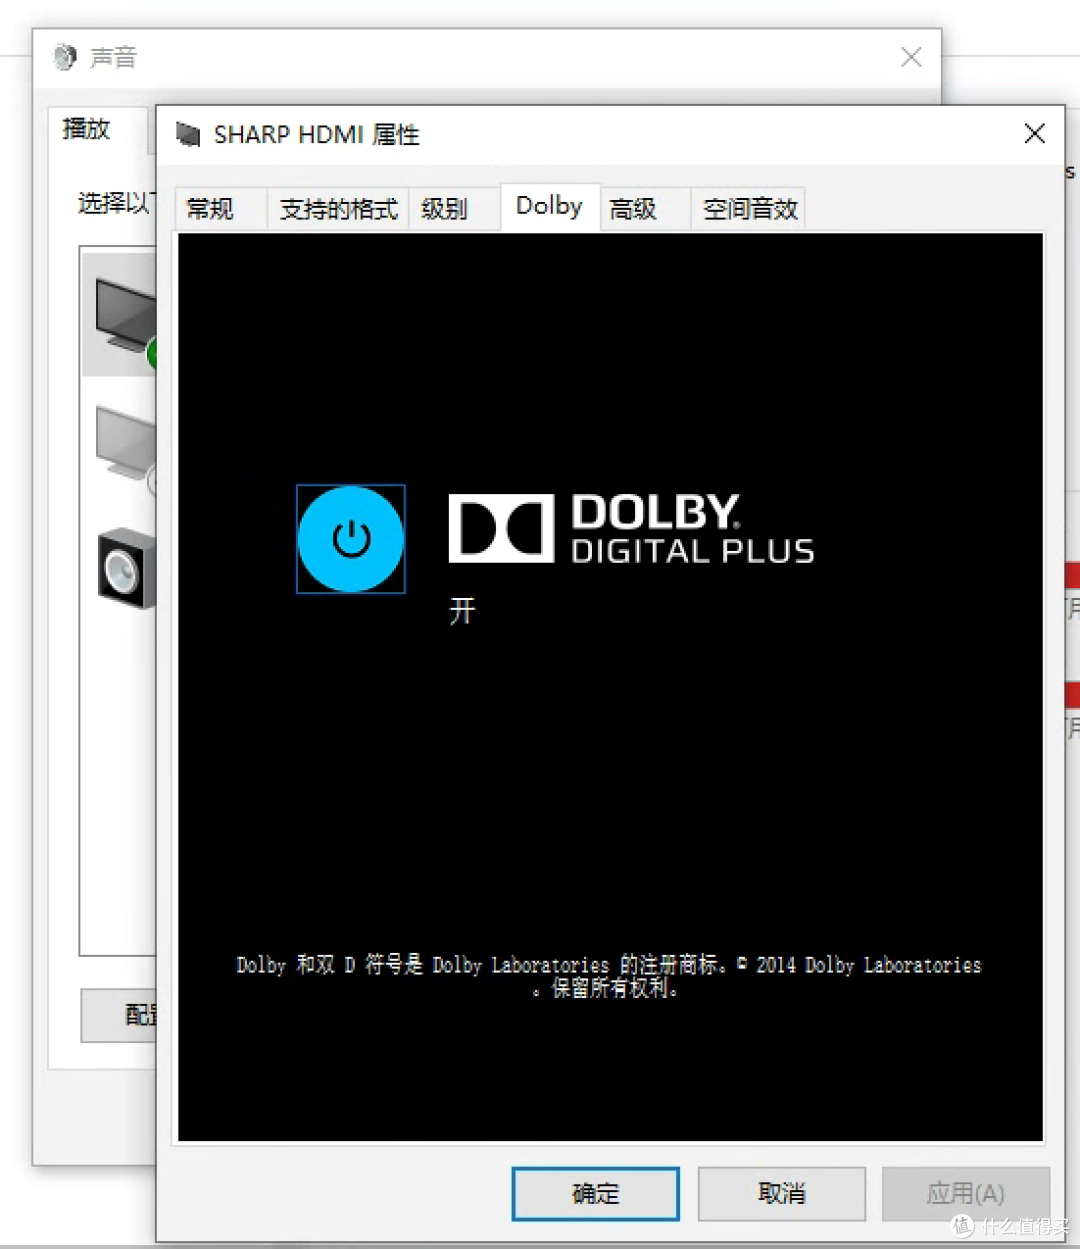The width and height of the screenshot is (1080, 1249).
Task: Turn off the Dolby power toggle
Action: (350, 538)
